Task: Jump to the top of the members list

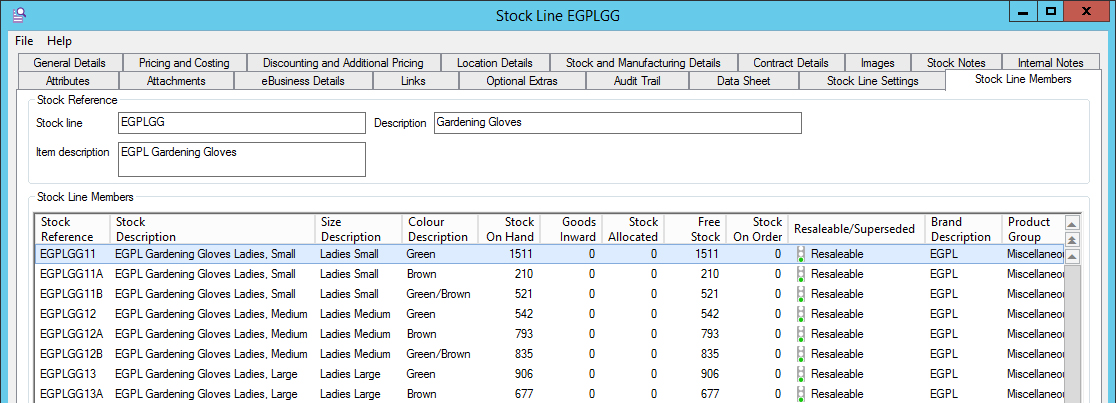Action: [x=1072, y=223]
